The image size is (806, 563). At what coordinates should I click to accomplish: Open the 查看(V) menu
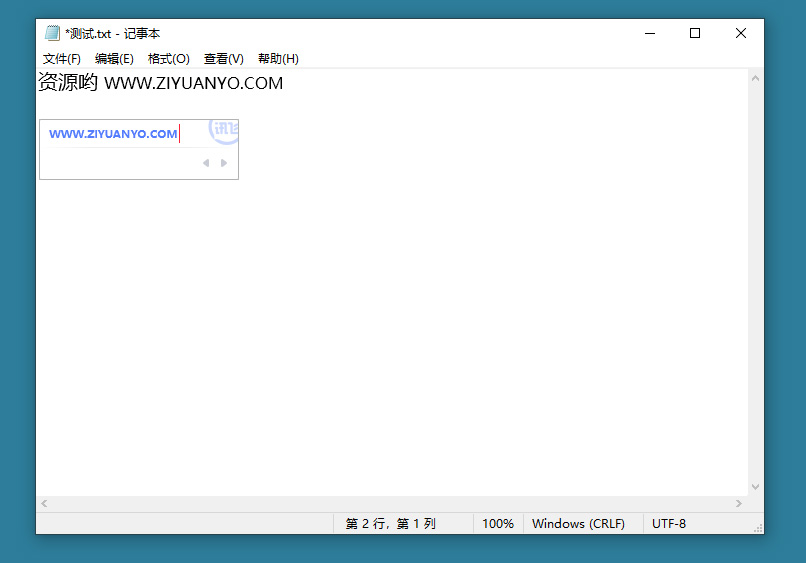tap(224, 59)
